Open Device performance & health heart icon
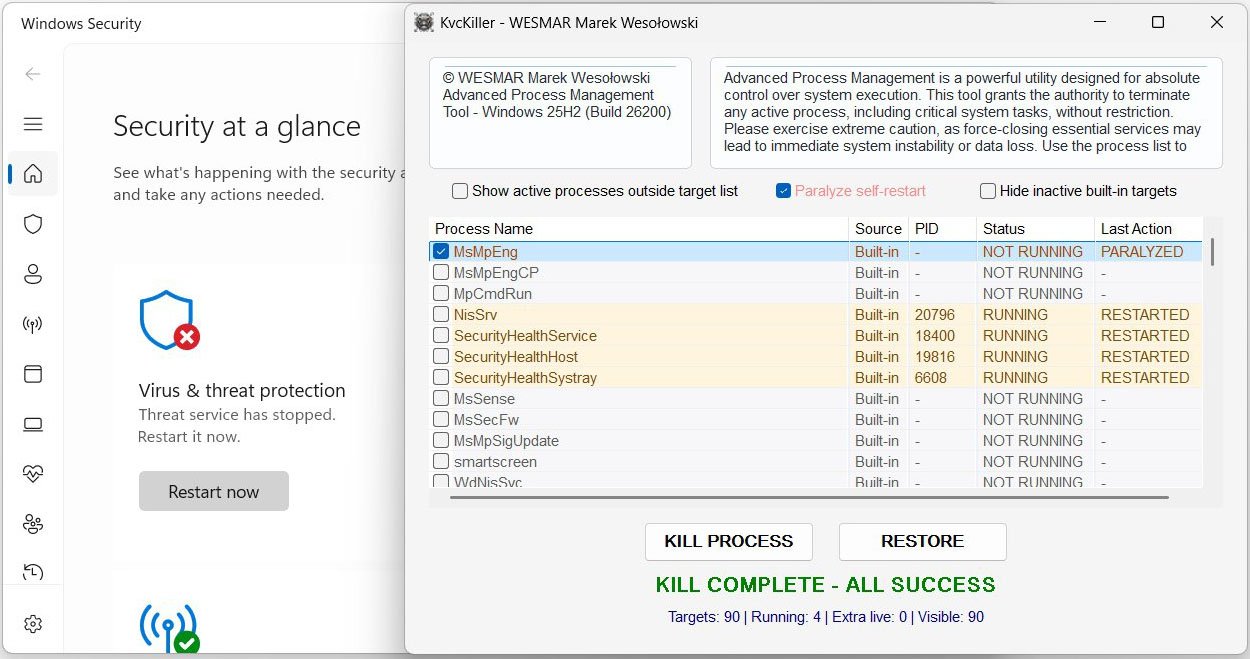Screen dimensions: 1250x659 click(x=33, y=474)
